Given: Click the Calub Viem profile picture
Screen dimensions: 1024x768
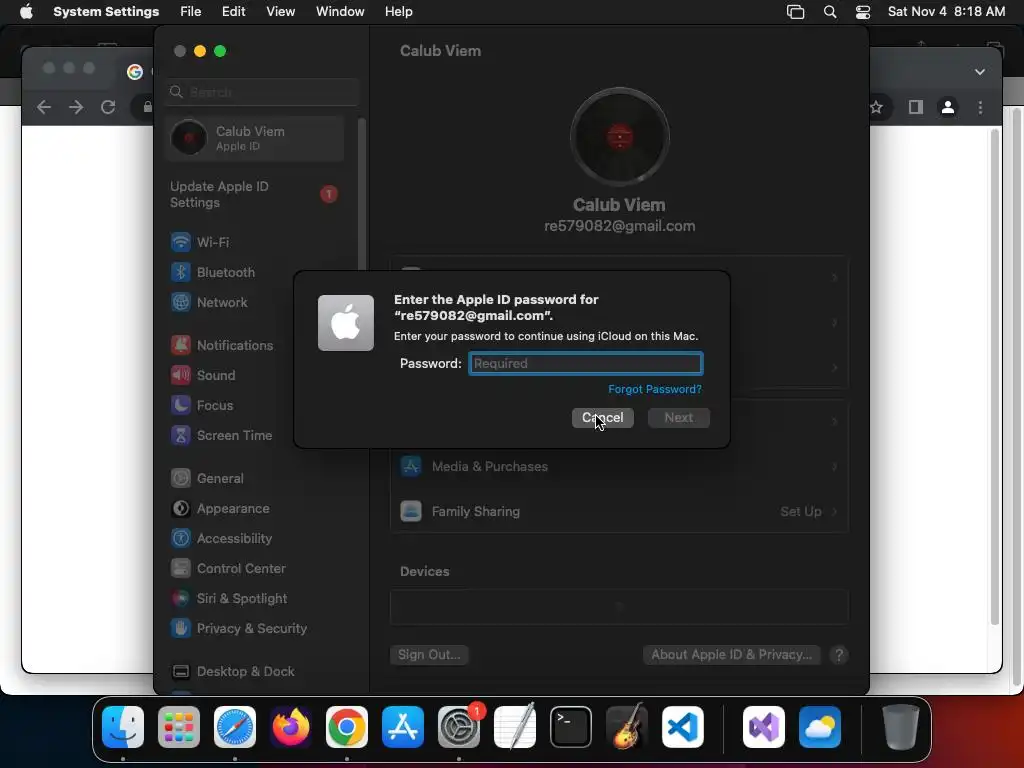Looking at the screenshot, I should [x=620, y=137].
